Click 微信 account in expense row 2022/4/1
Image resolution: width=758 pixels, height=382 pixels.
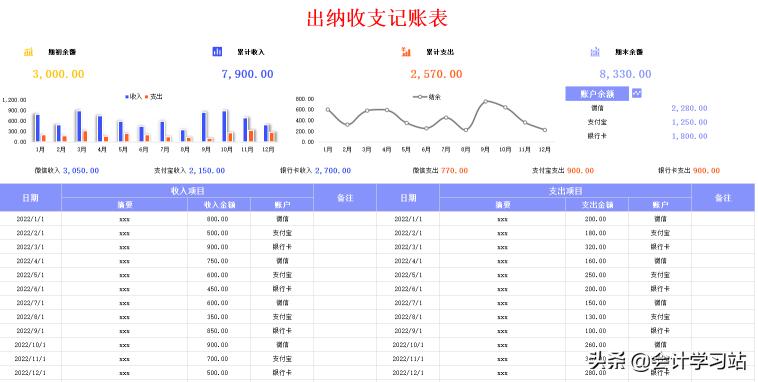pyautogui.click(x=660, y=261)
